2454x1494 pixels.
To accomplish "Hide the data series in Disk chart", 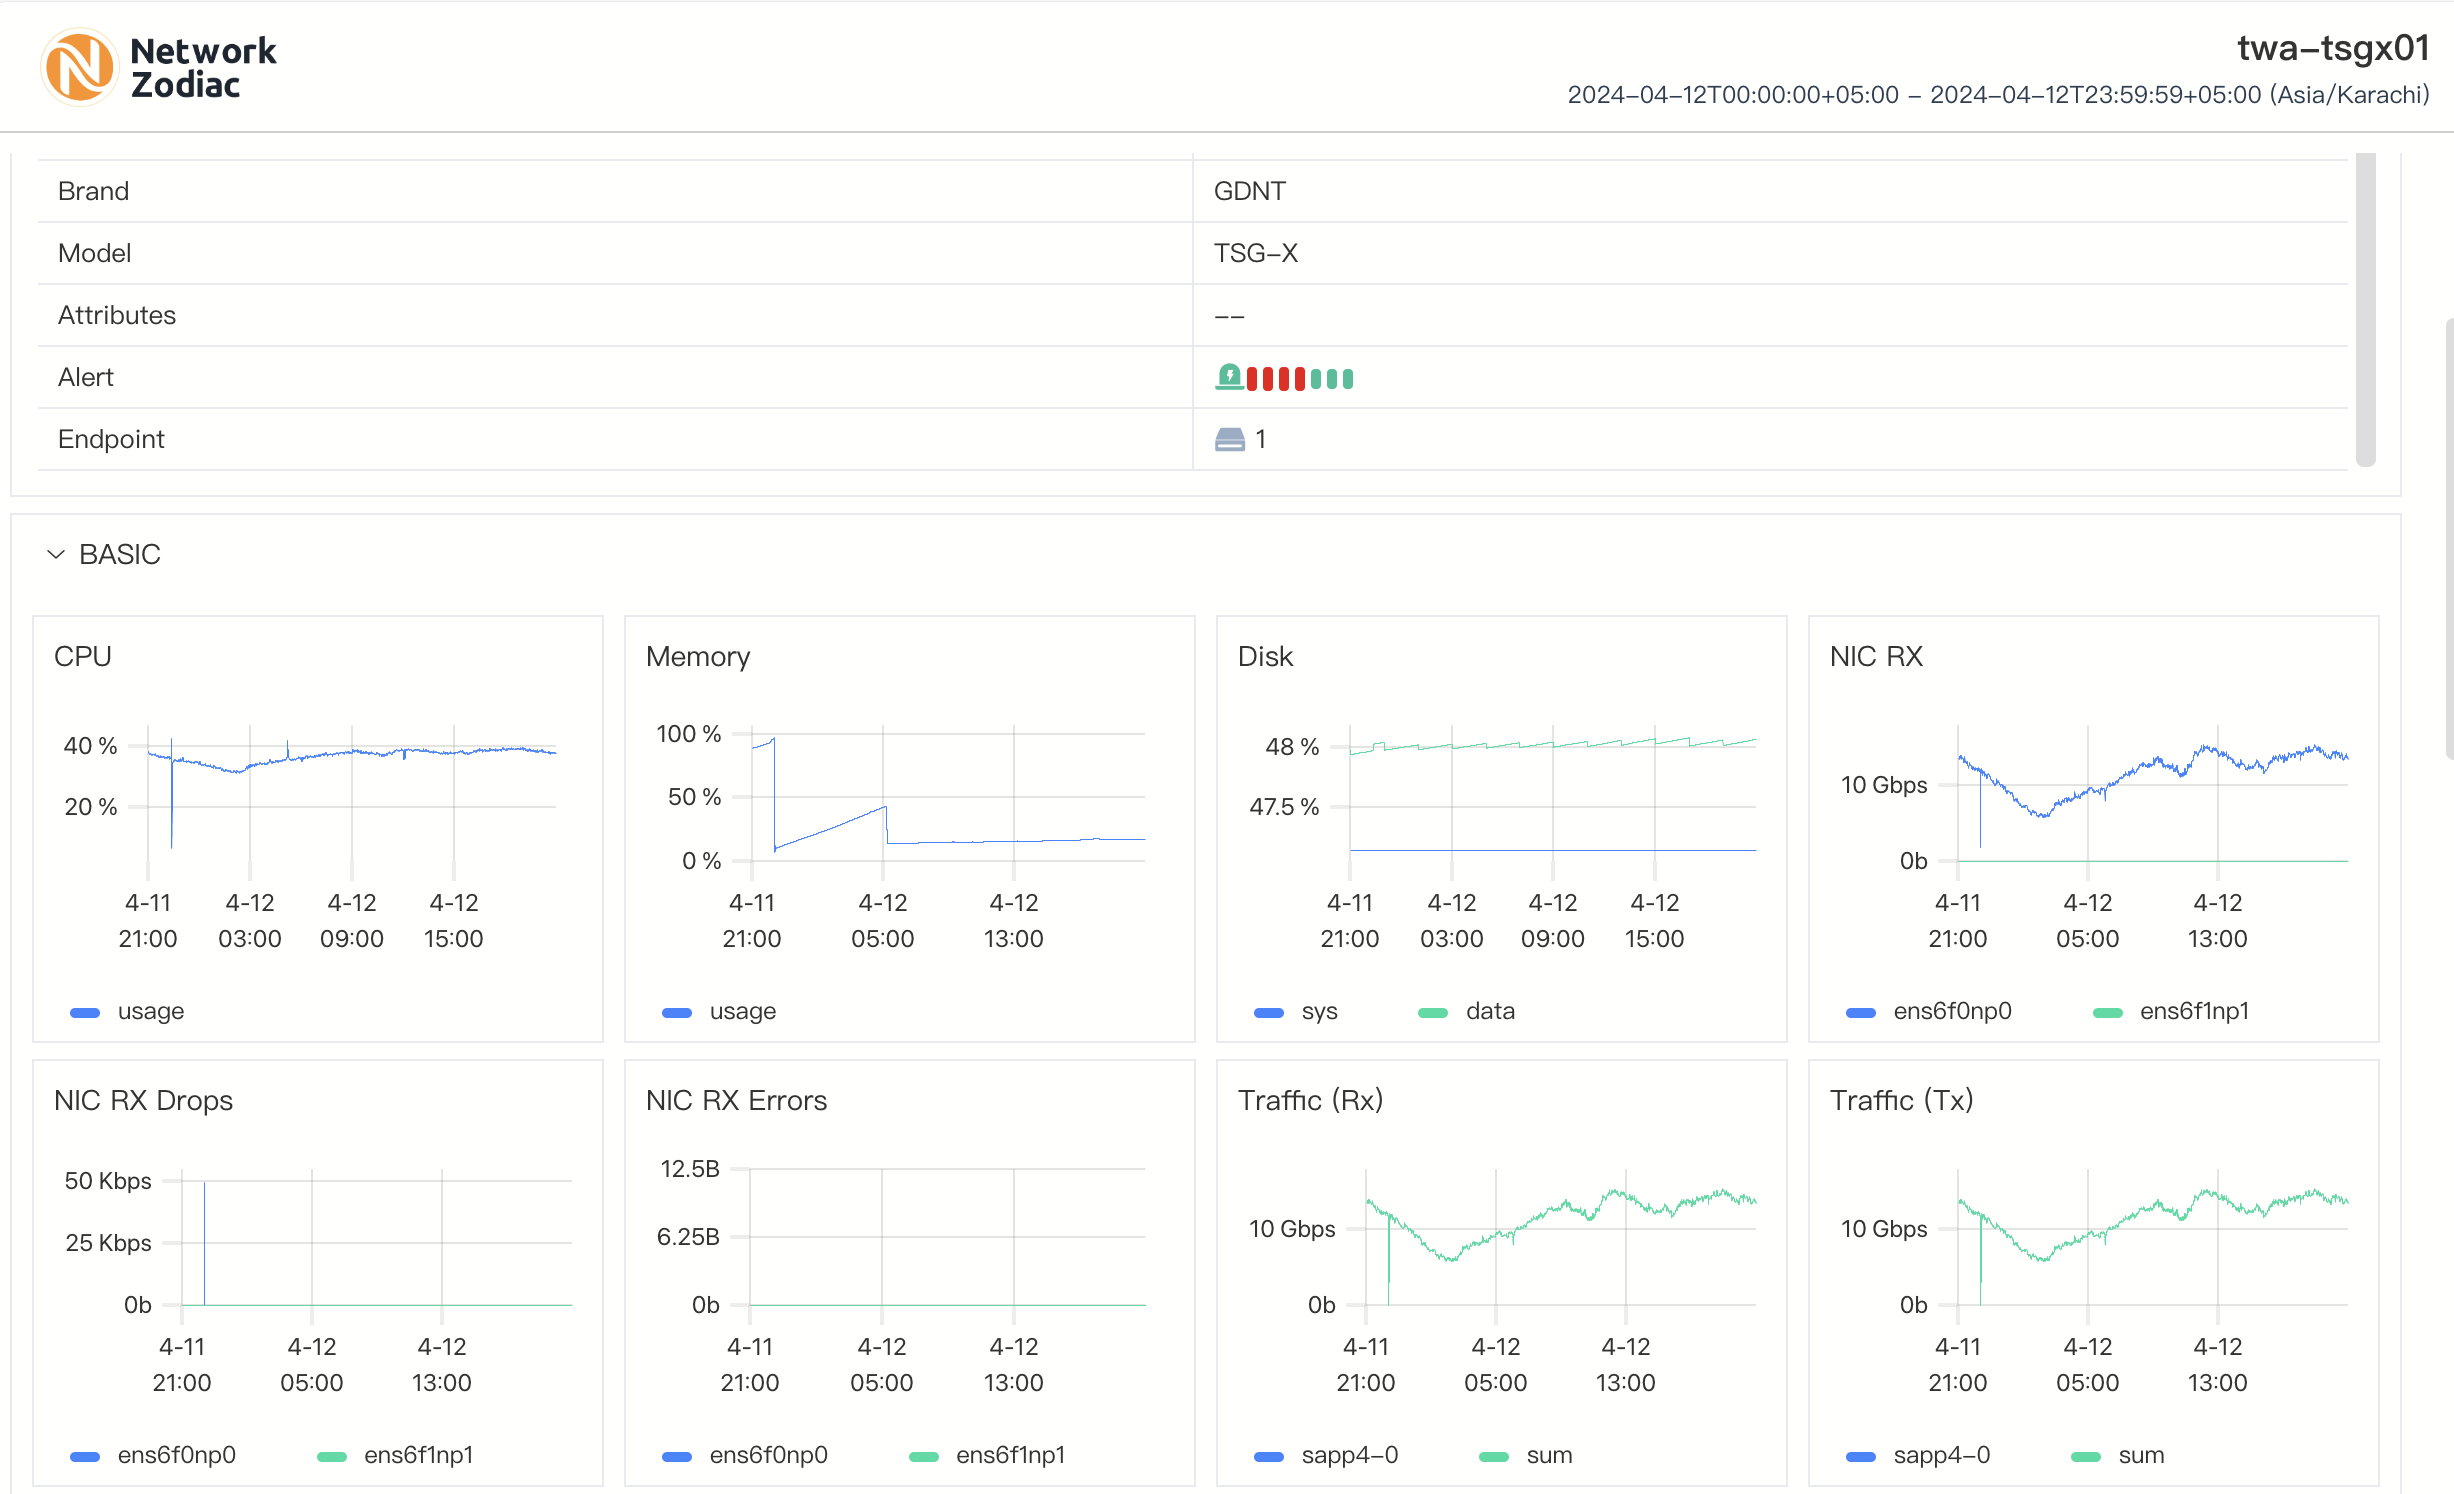I will pos(1489,1011).
